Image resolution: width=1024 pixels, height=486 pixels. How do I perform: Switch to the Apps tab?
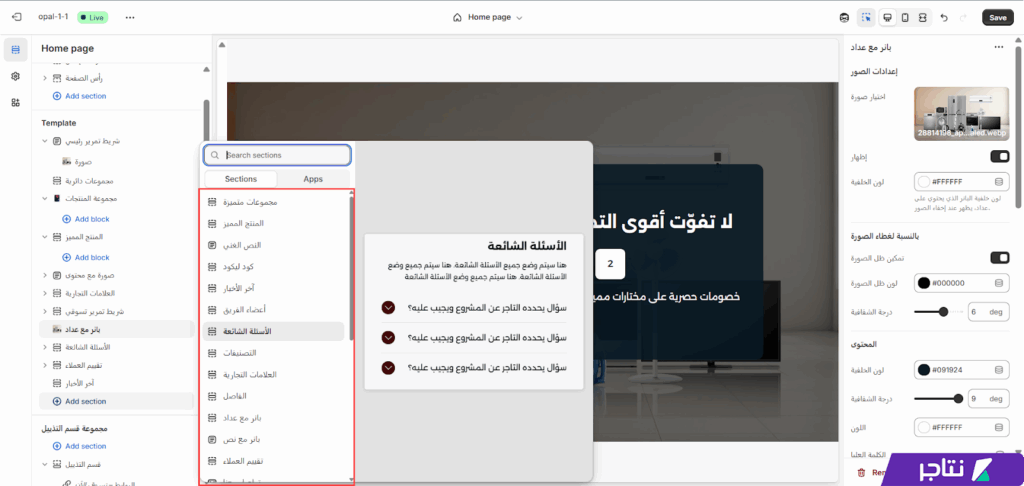point(313,178)
